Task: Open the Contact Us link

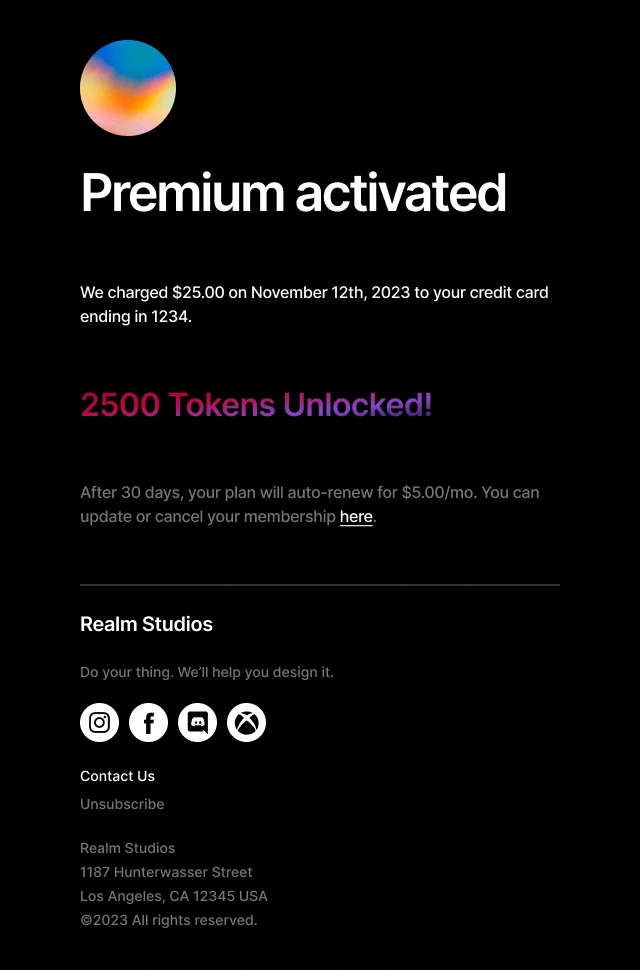Action: pyautogui.click(x=117, y=776)
